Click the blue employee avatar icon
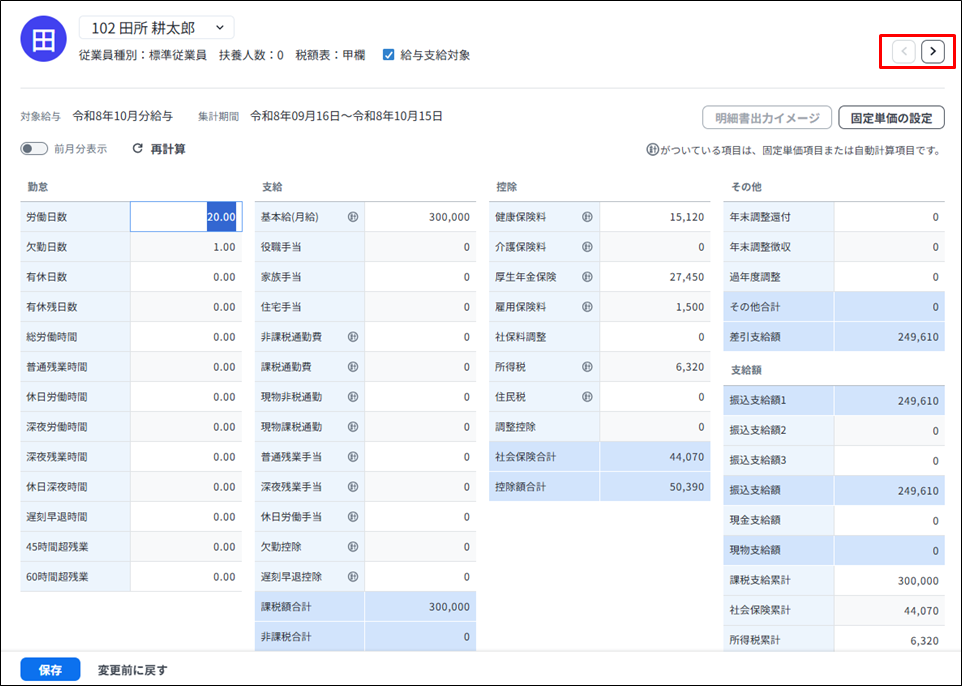This screenshot has height=686, width=962. click(44, 39)
